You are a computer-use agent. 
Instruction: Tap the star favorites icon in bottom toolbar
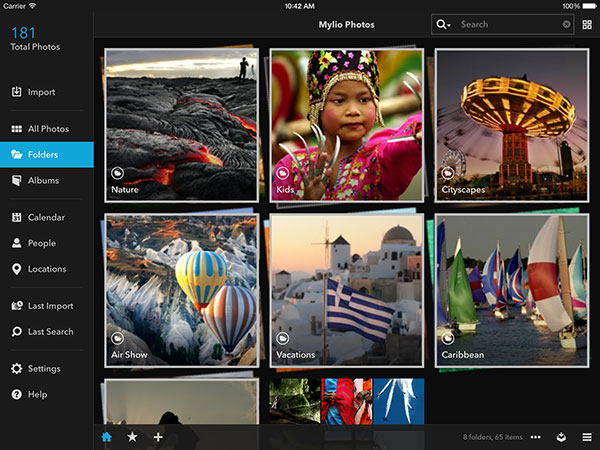click(132, 437)
